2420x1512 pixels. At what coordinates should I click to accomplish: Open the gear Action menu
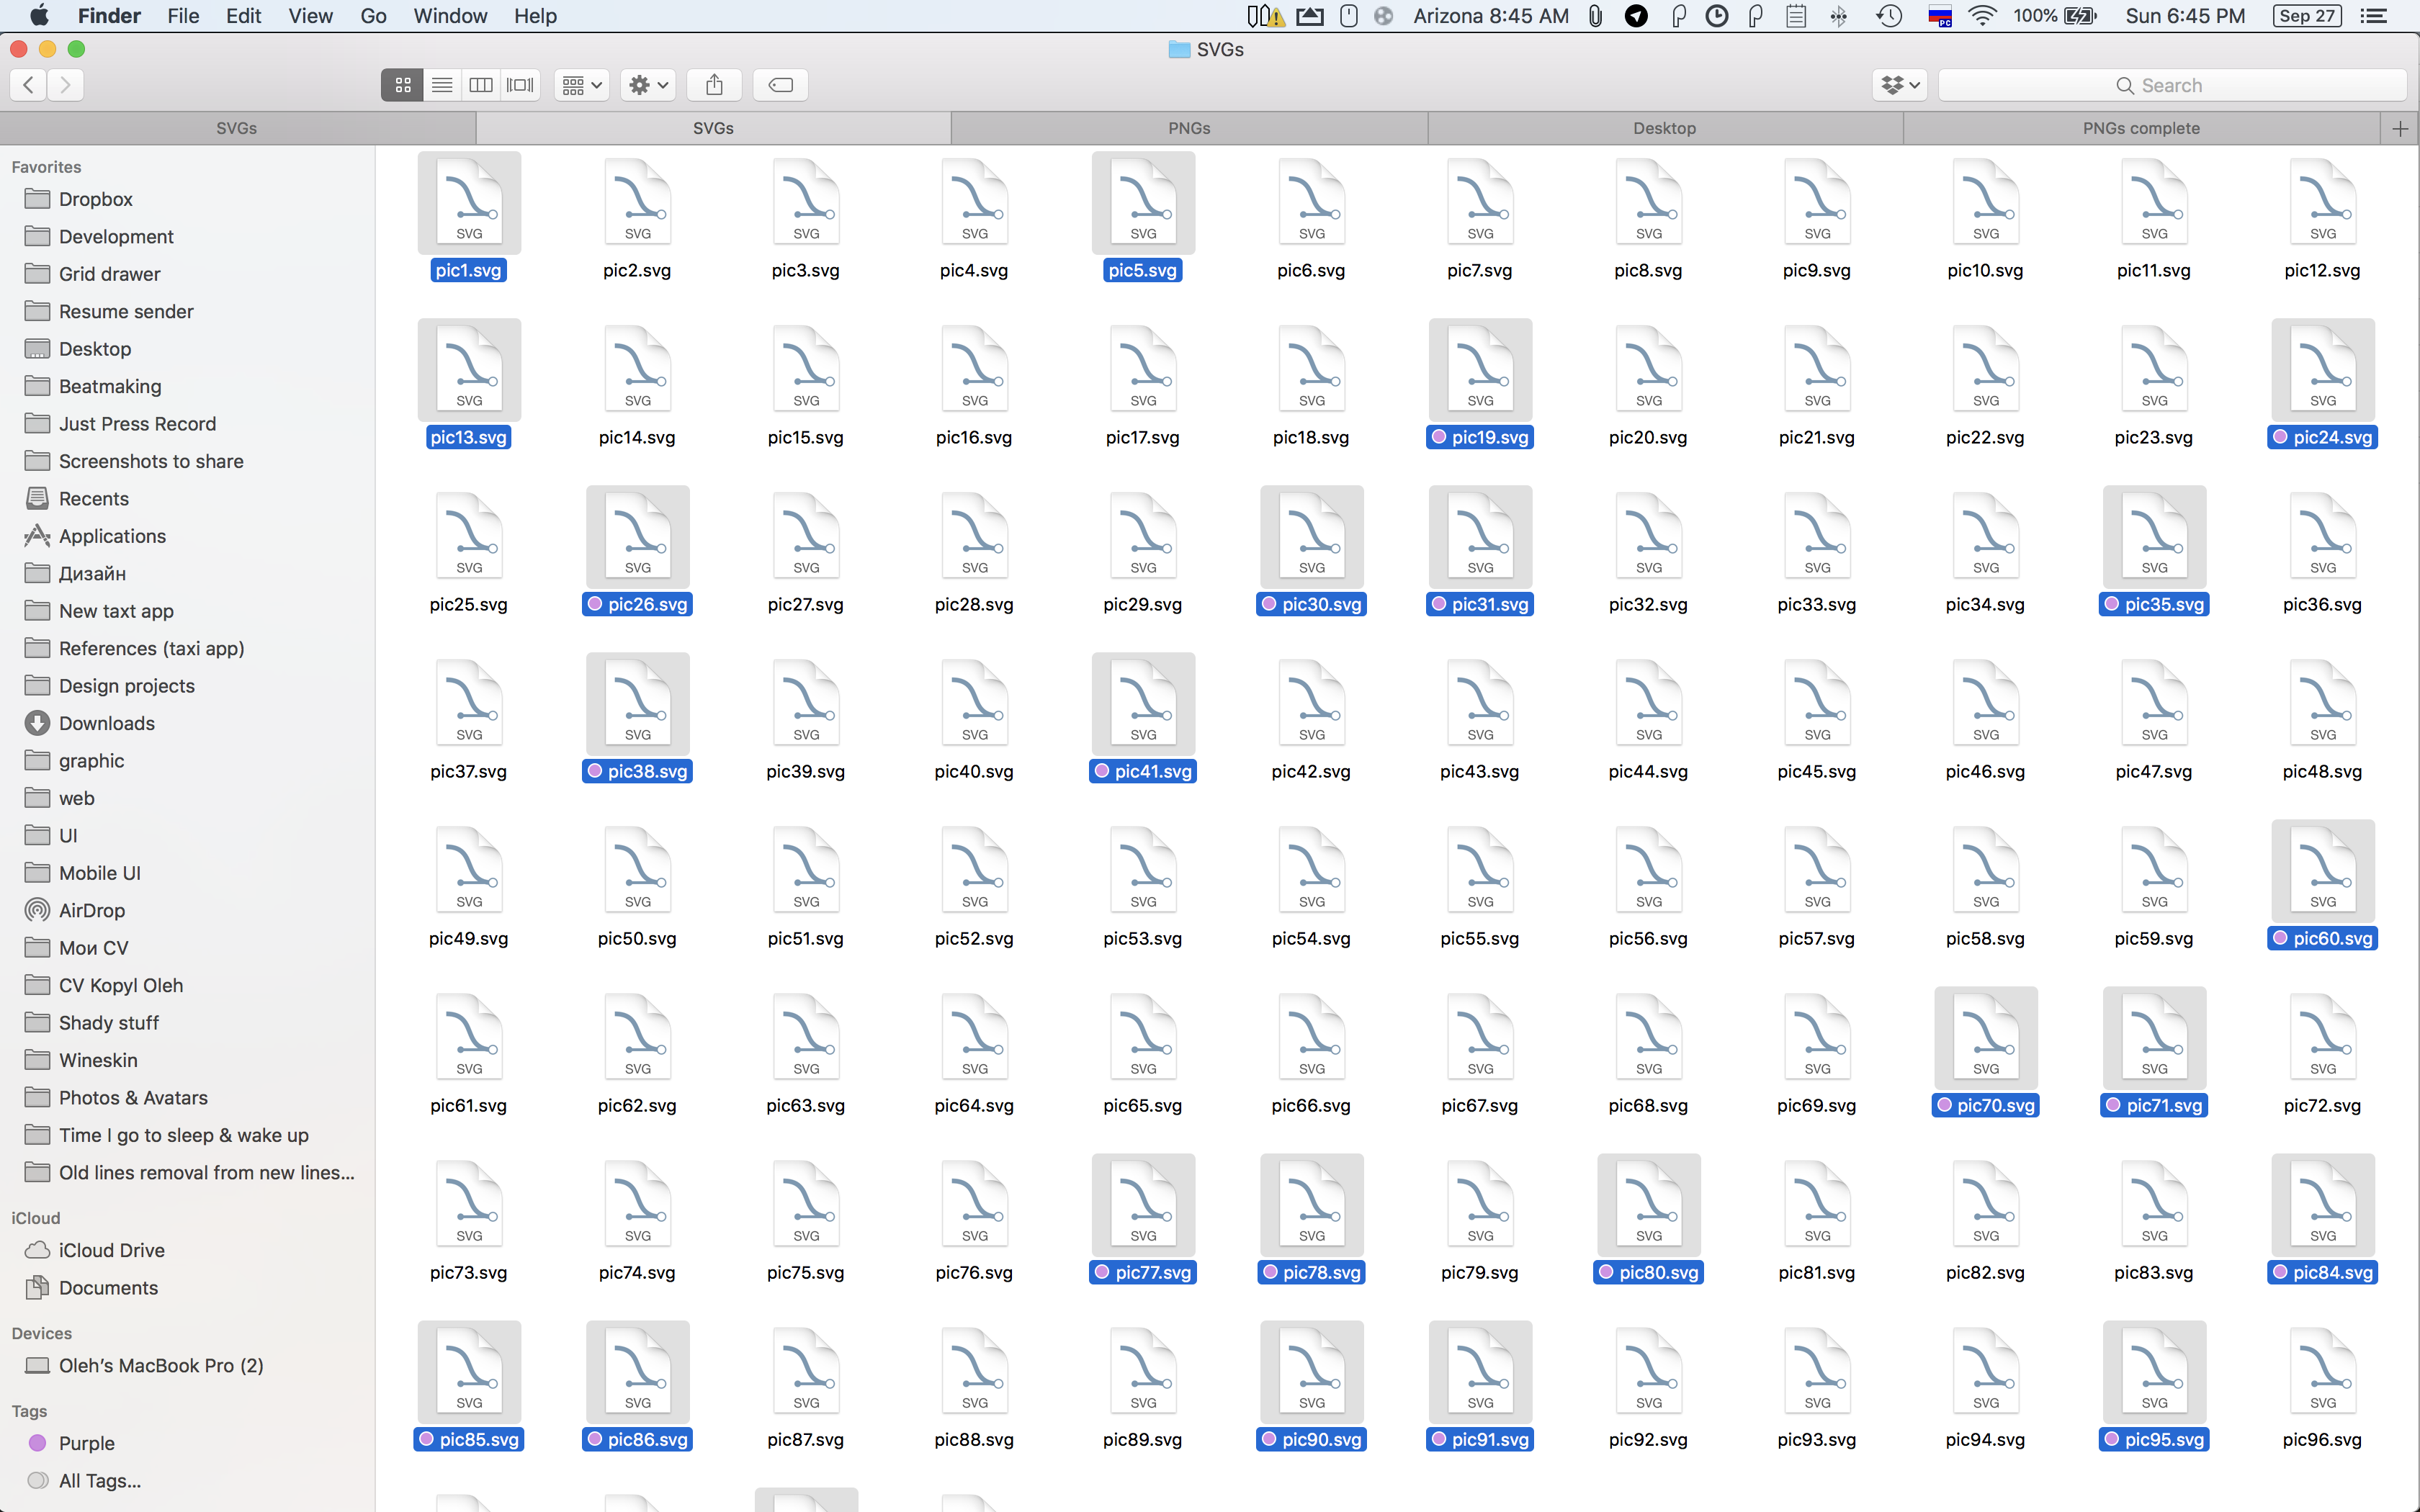(x=648, y=85)
